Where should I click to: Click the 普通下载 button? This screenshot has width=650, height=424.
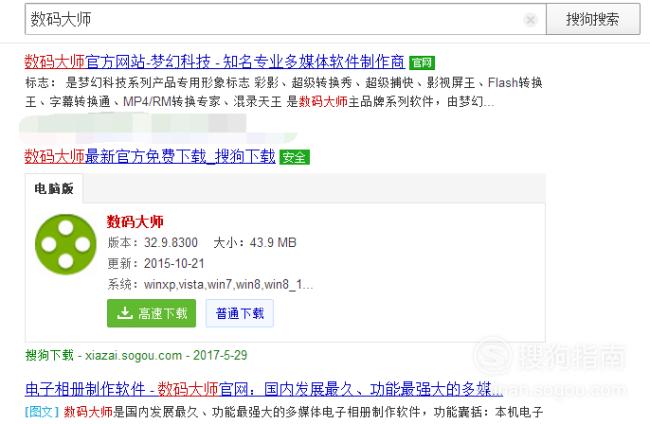240,313
